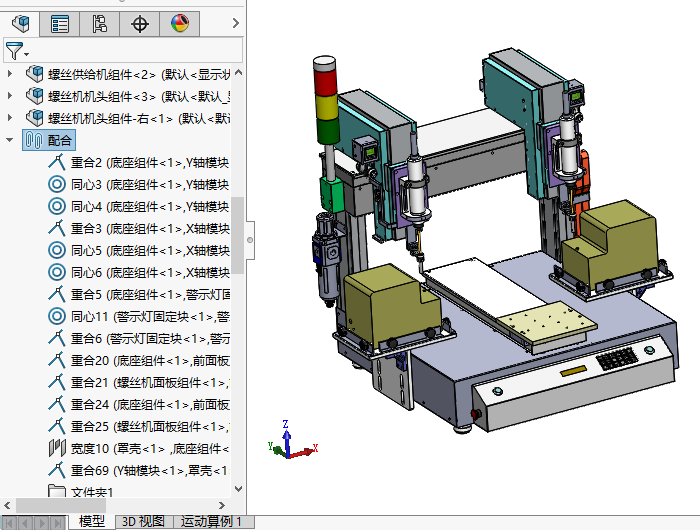This screenshot has width=700, height=530.
Task: Select the 同心6 concentric mate icon
Action: tap(57, 272)
